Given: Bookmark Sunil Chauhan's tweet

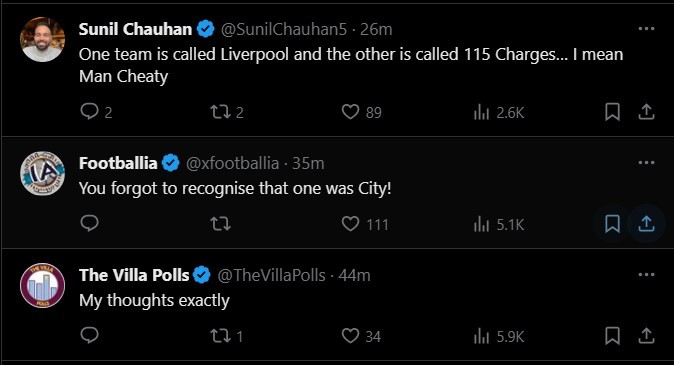Looking at the screenshot, I should click(x=612, y=112).
